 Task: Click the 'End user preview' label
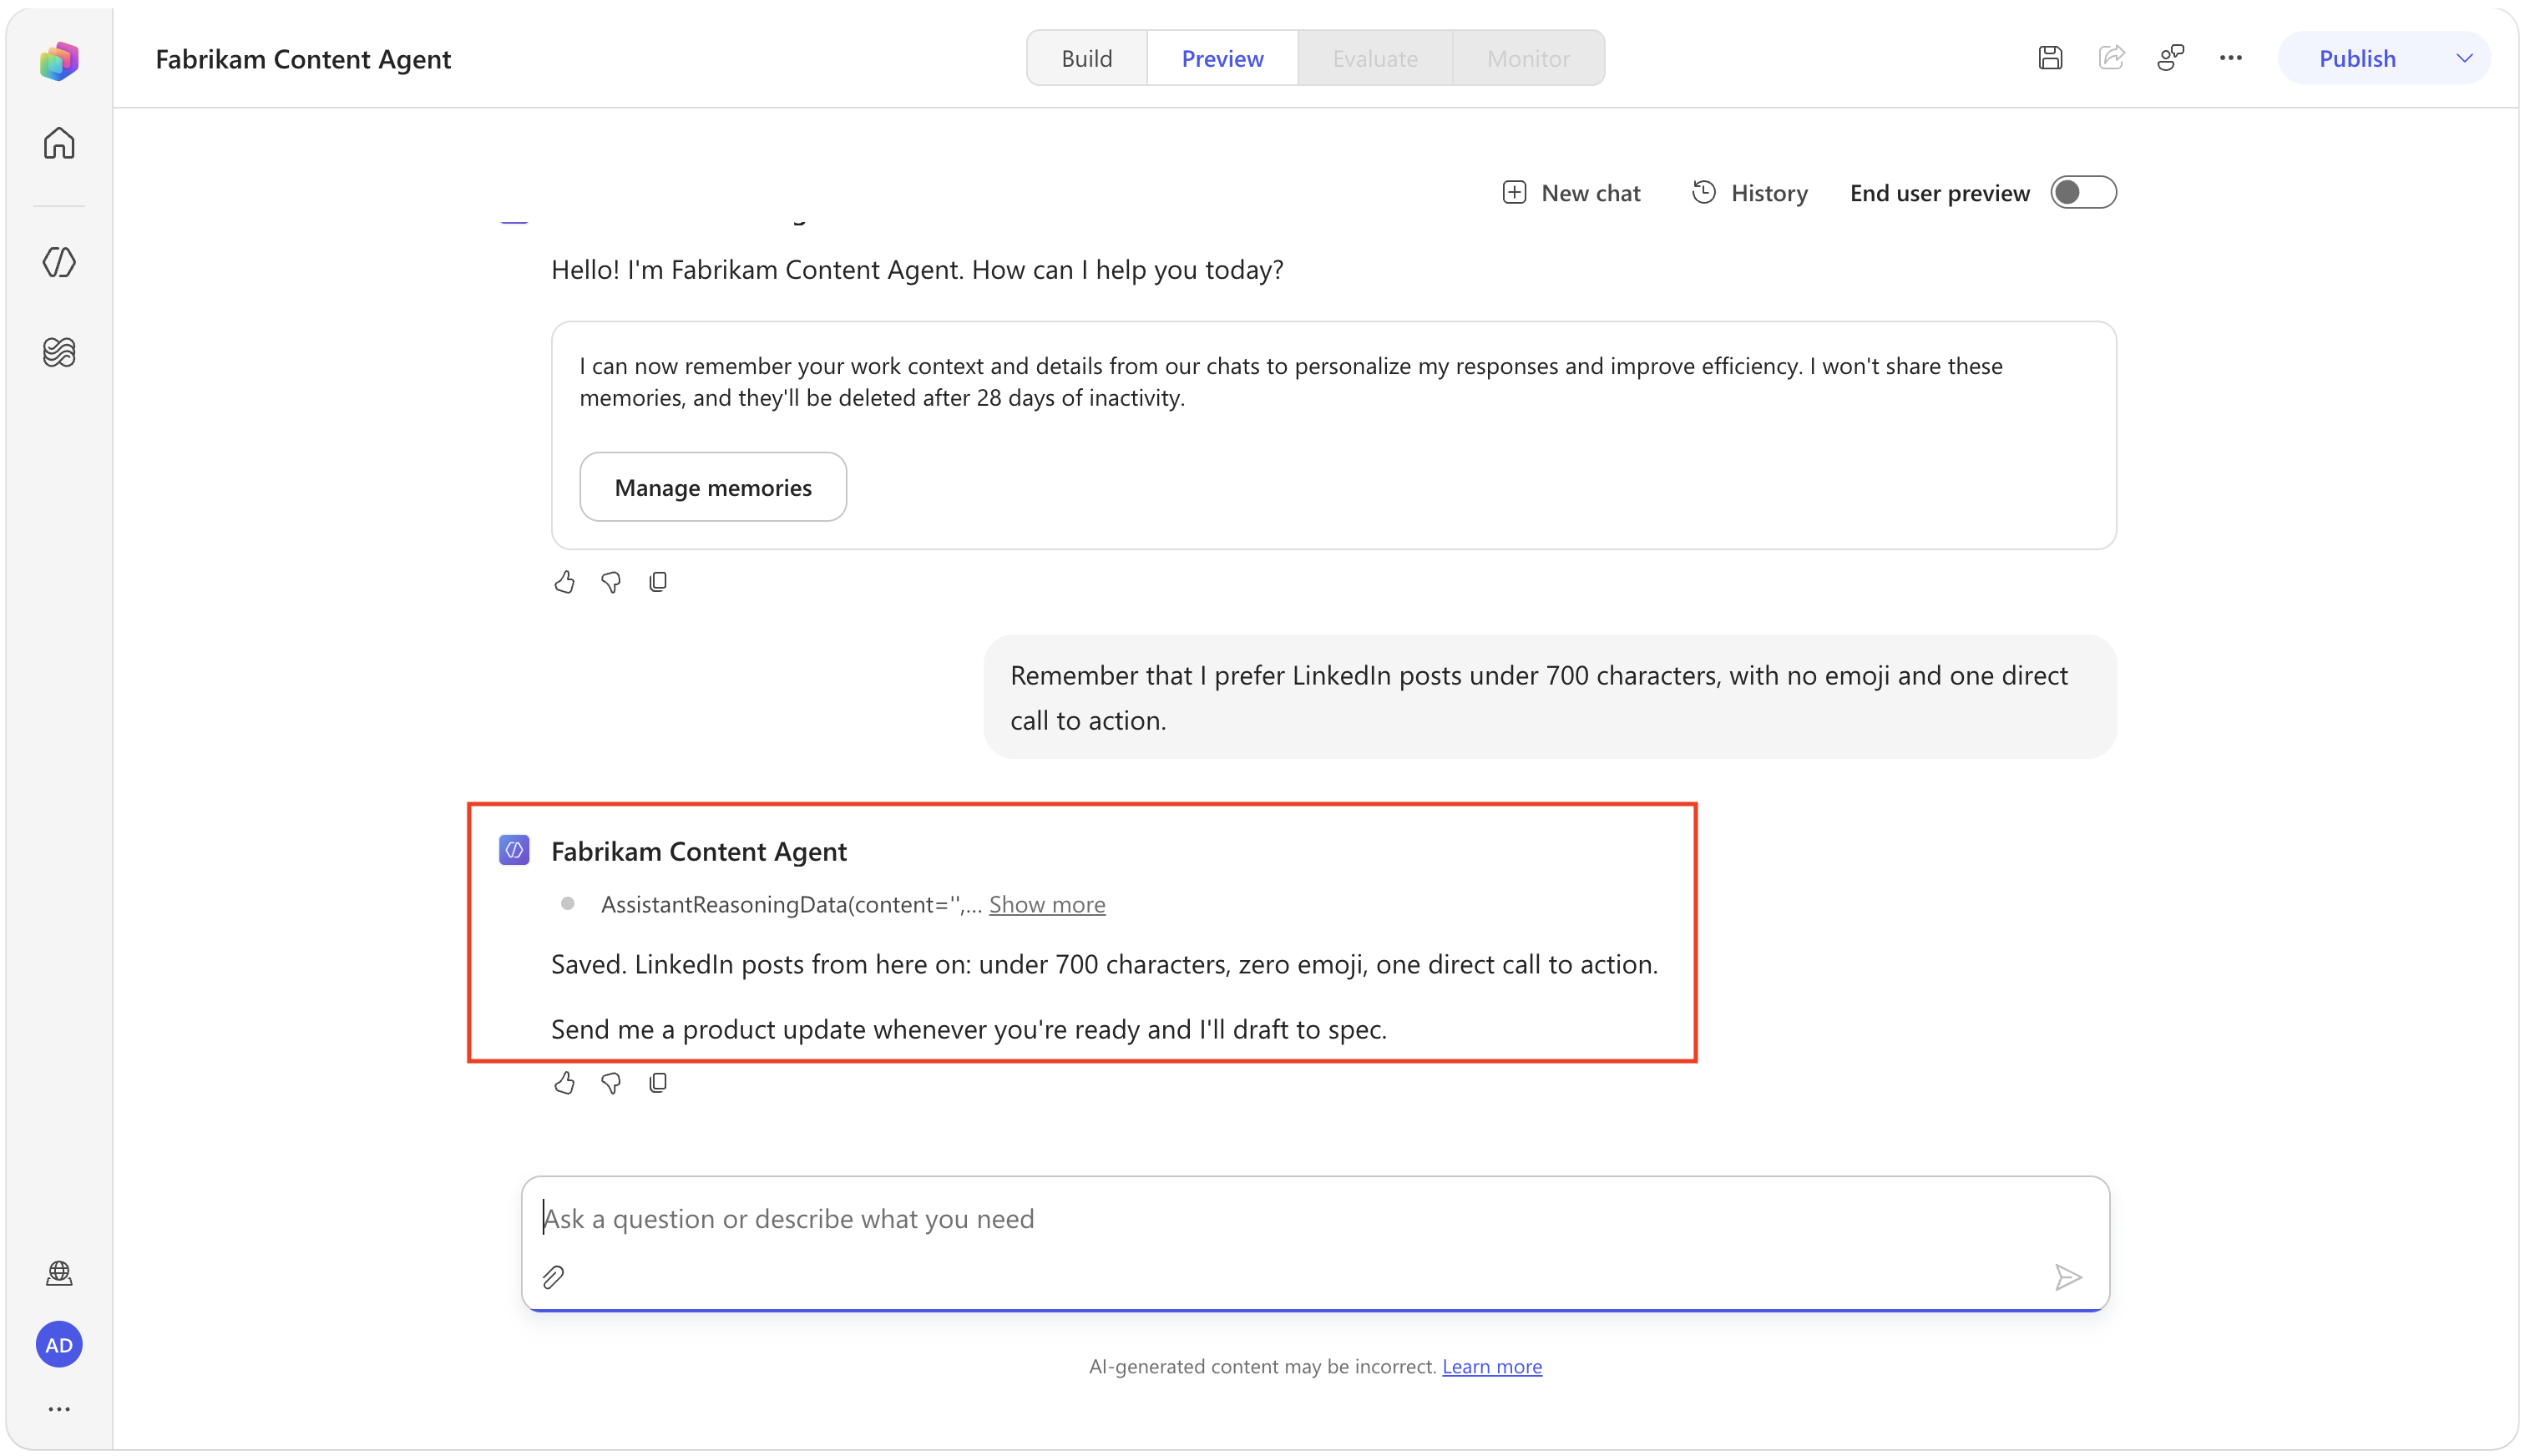[1939, 193]
